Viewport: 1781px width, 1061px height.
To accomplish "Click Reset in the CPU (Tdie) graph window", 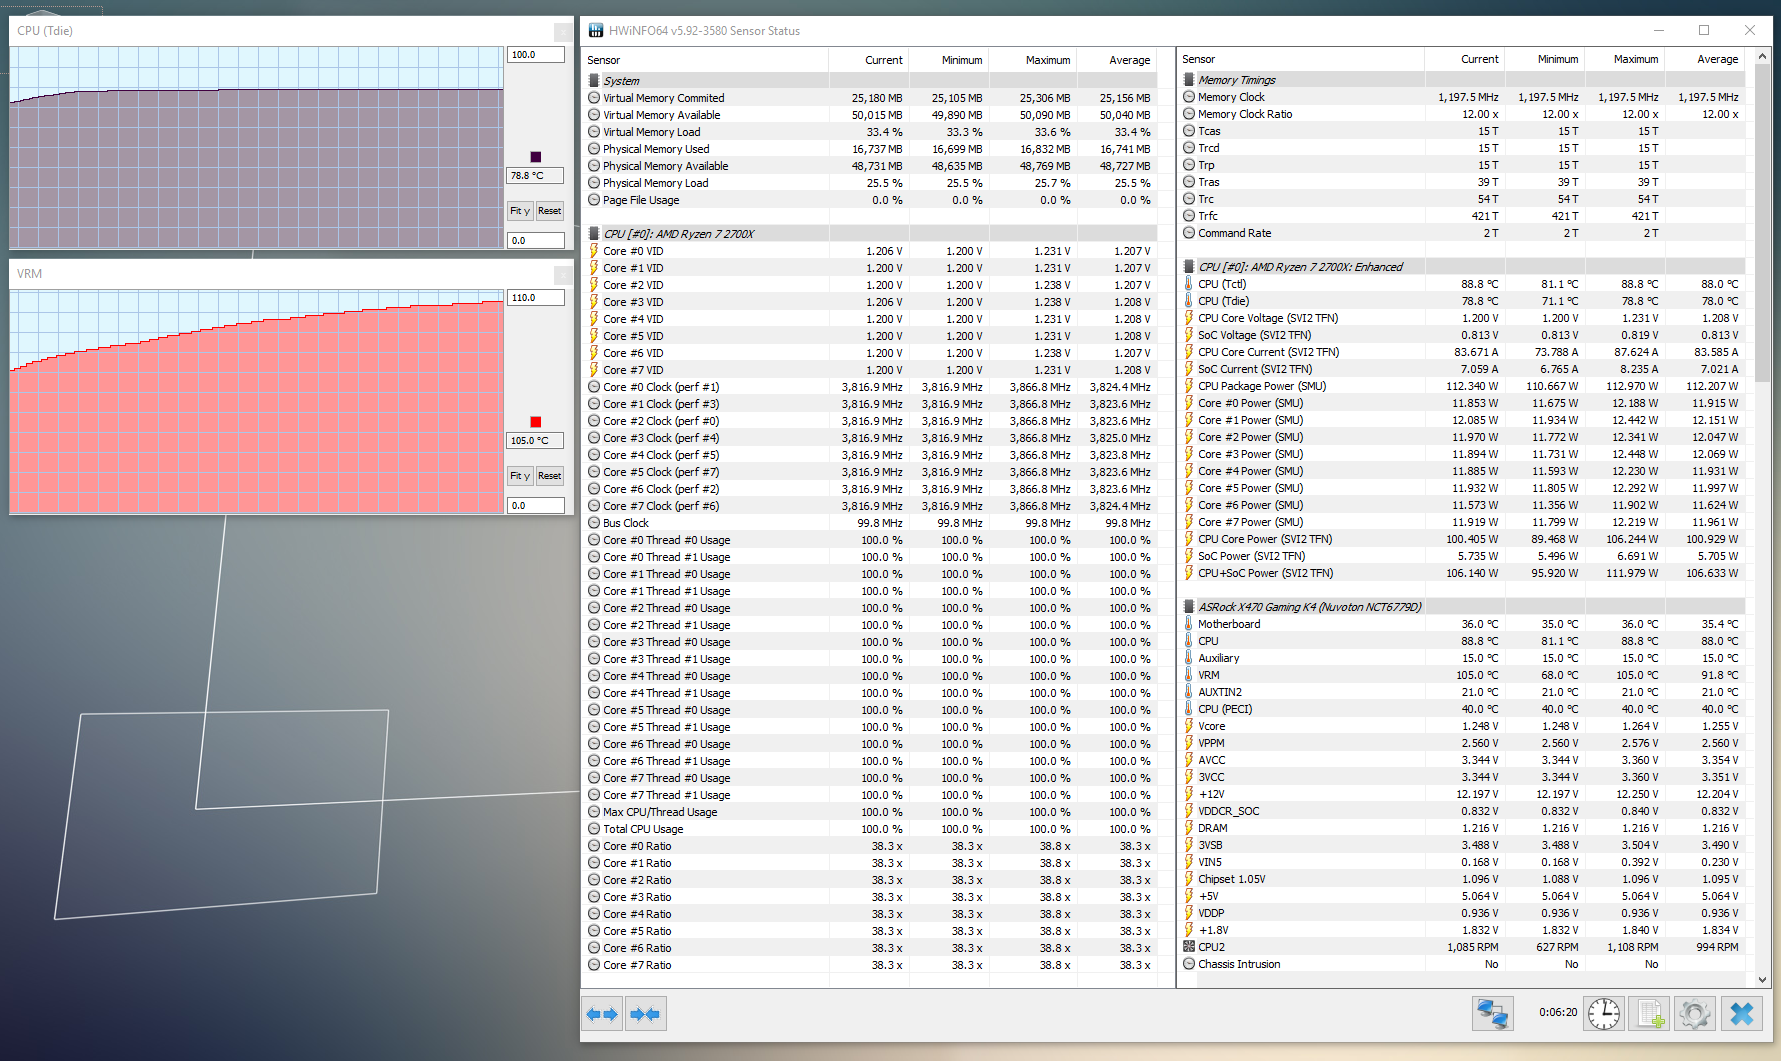I will click(x=550, y=211).
